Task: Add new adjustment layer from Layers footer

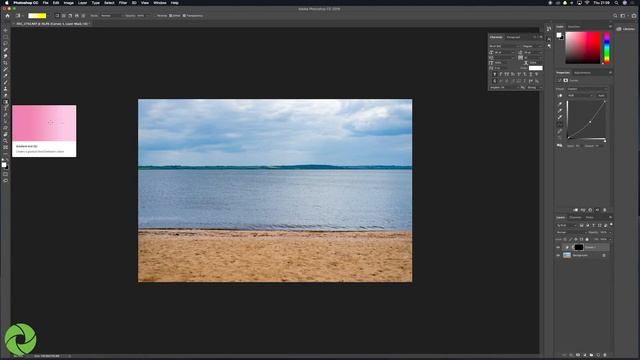Action: point(585,355)
